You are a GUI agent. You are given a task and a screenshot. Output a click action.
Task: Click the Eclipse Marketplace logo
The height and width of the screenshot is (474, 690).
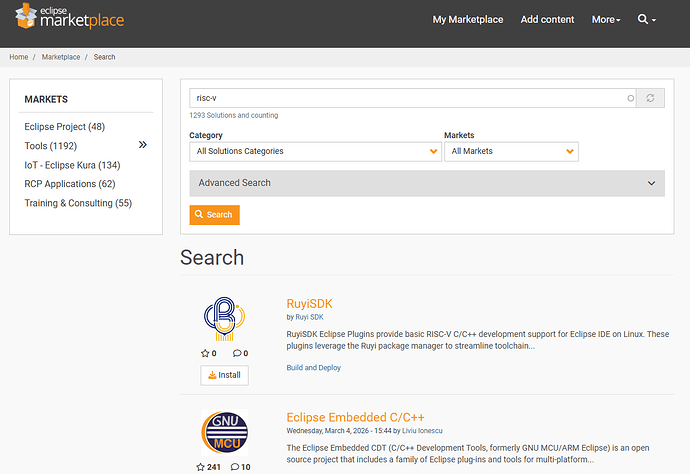click(69, 16)
